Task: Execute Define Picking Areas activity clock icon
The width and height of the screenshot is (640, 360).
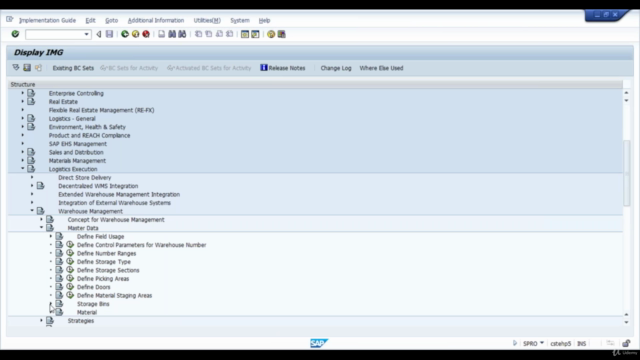Action: 70,278
